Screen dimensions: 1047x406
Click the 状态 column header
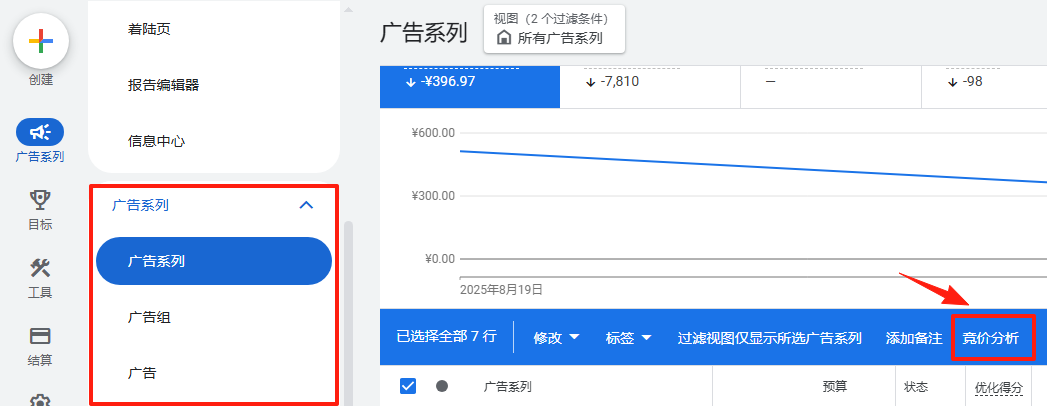(915, 387)
